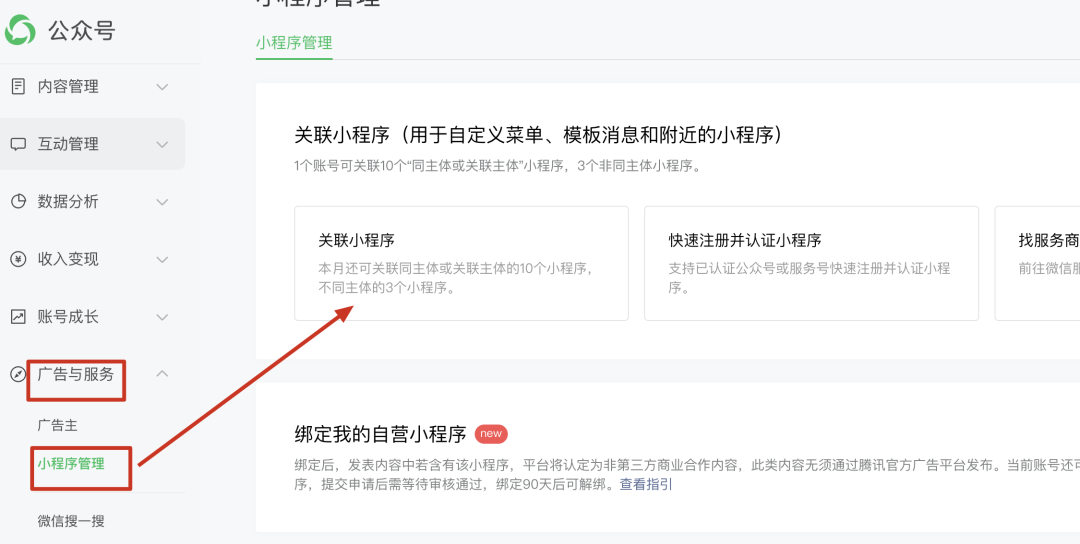Click the text 1个账号可关联10个
1080x544 pixels.
[498, 167]
